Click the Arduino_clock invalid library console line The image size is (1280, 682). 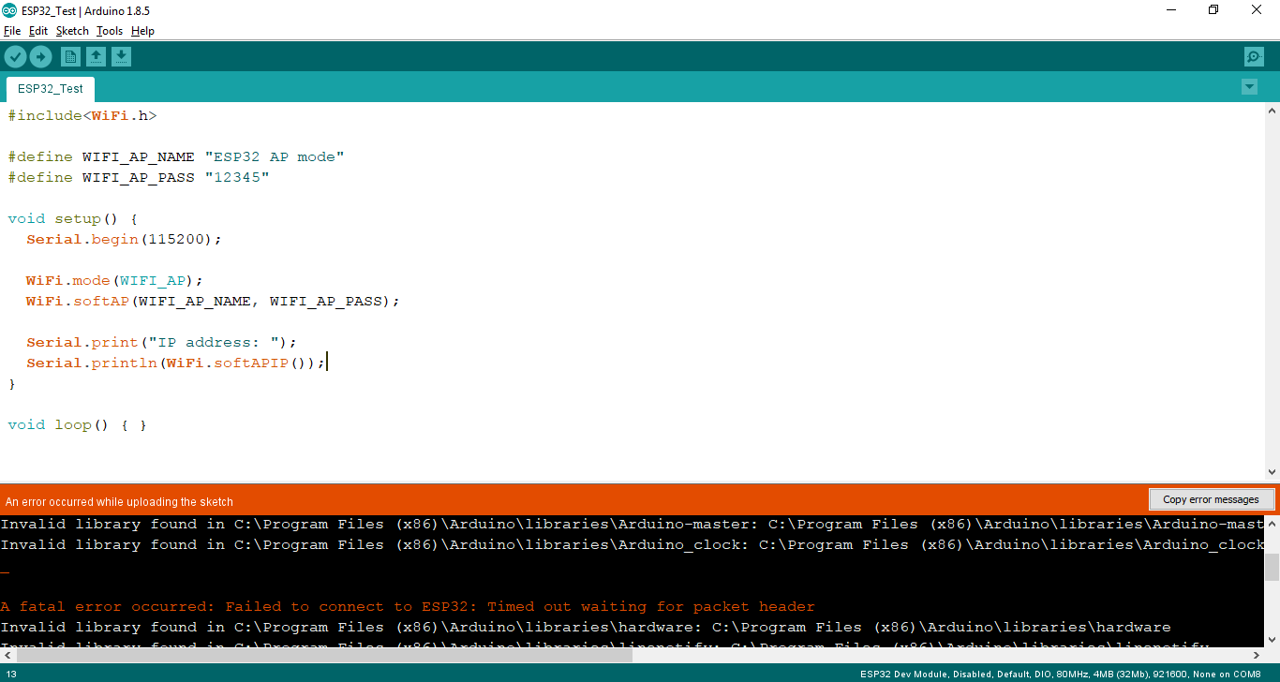pyautogui.click(x=632, y=545)
